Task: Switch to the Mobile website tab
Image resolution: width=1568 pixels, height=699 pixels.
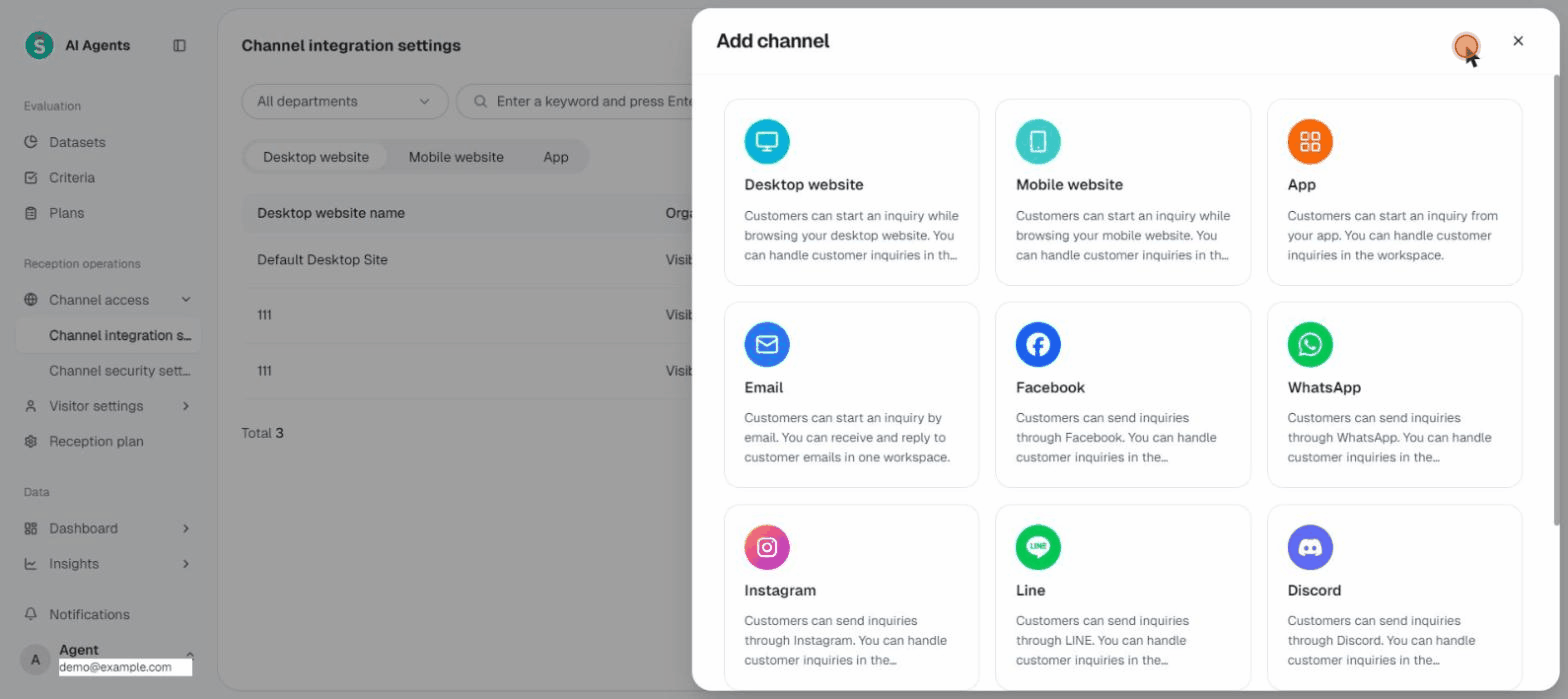Action: 456,157
